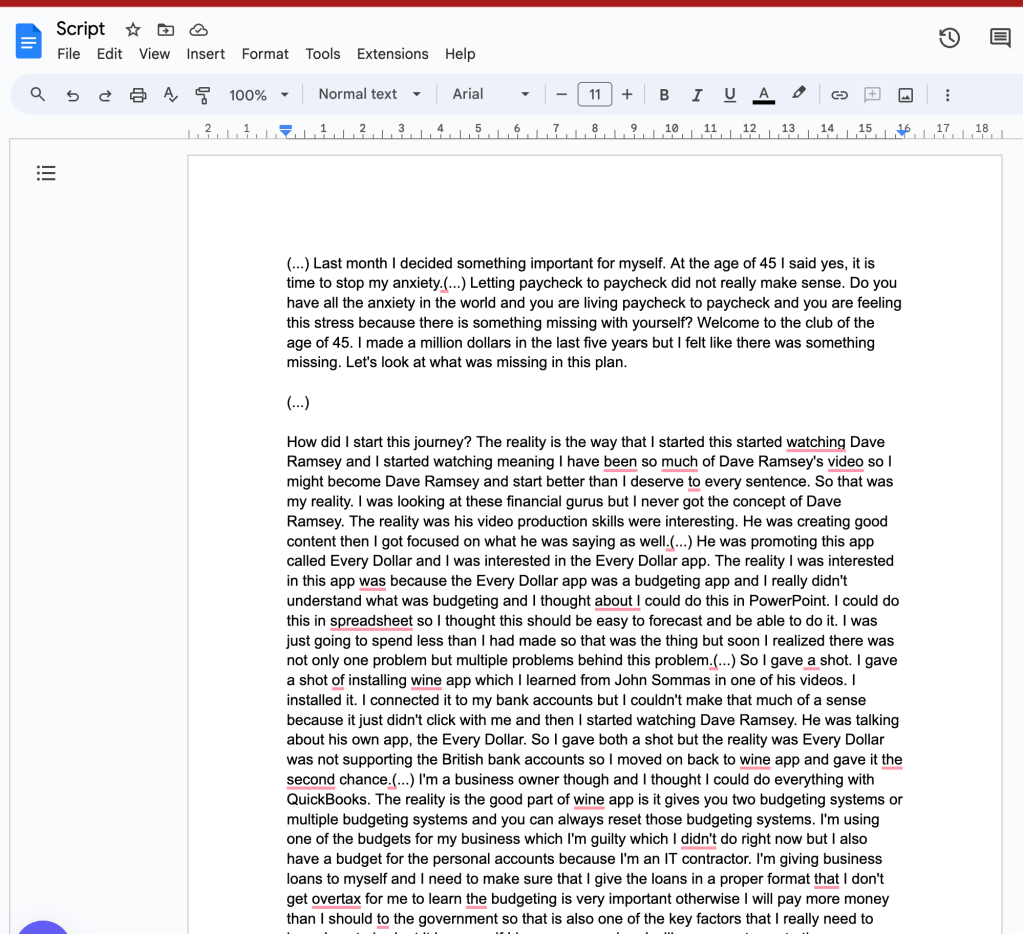The height and width of the screenshot is (934, 1023).
Task: Decrease font size with minus button
Action: (561, 95)
